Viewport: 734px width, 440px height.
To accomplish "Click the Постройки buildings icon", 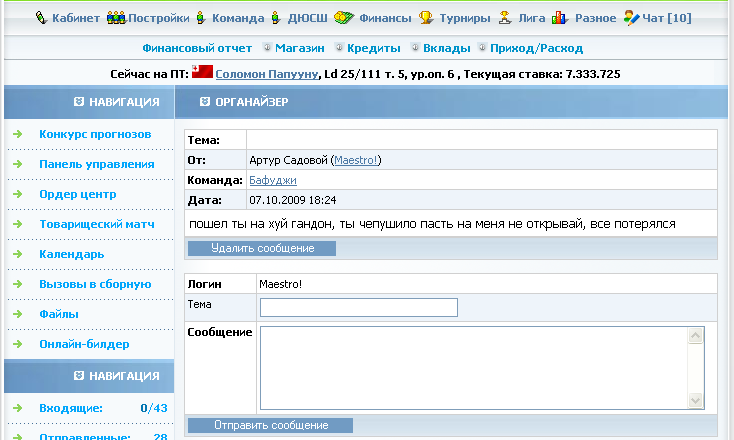I will [x=116, y=18].
